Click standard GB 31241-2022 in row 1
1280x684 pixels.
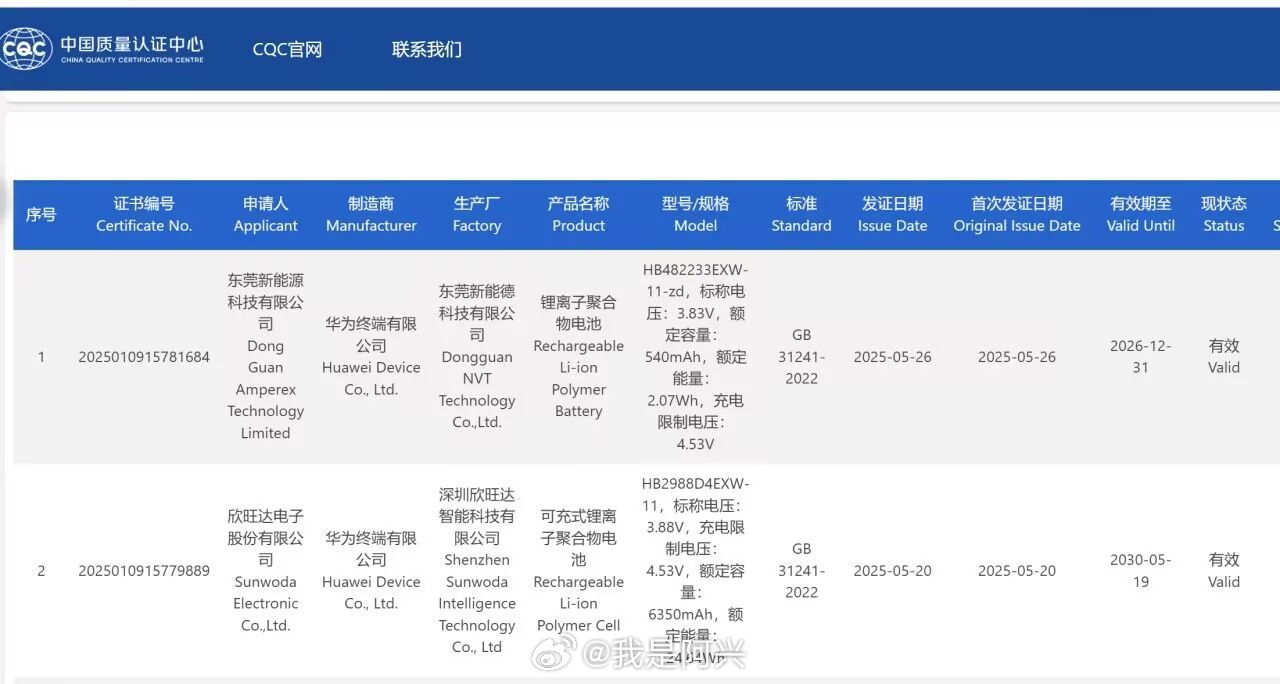pos(801,357)
